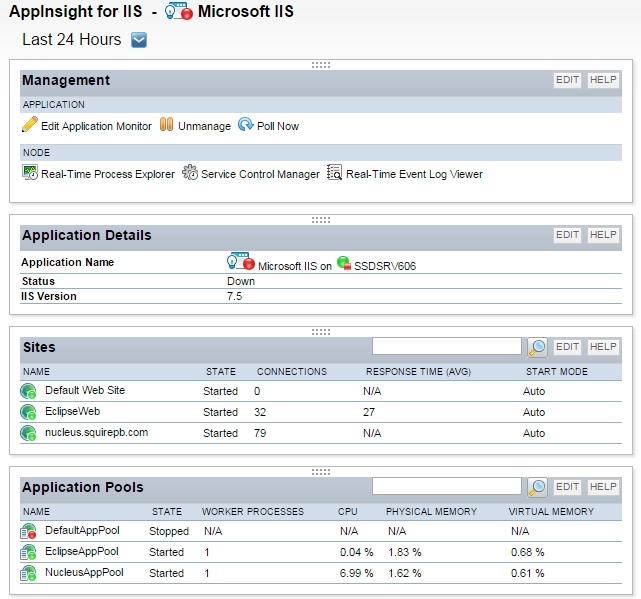Click EDIT in the Management panel
The image size is (641, 599).
tap(567, 80)
